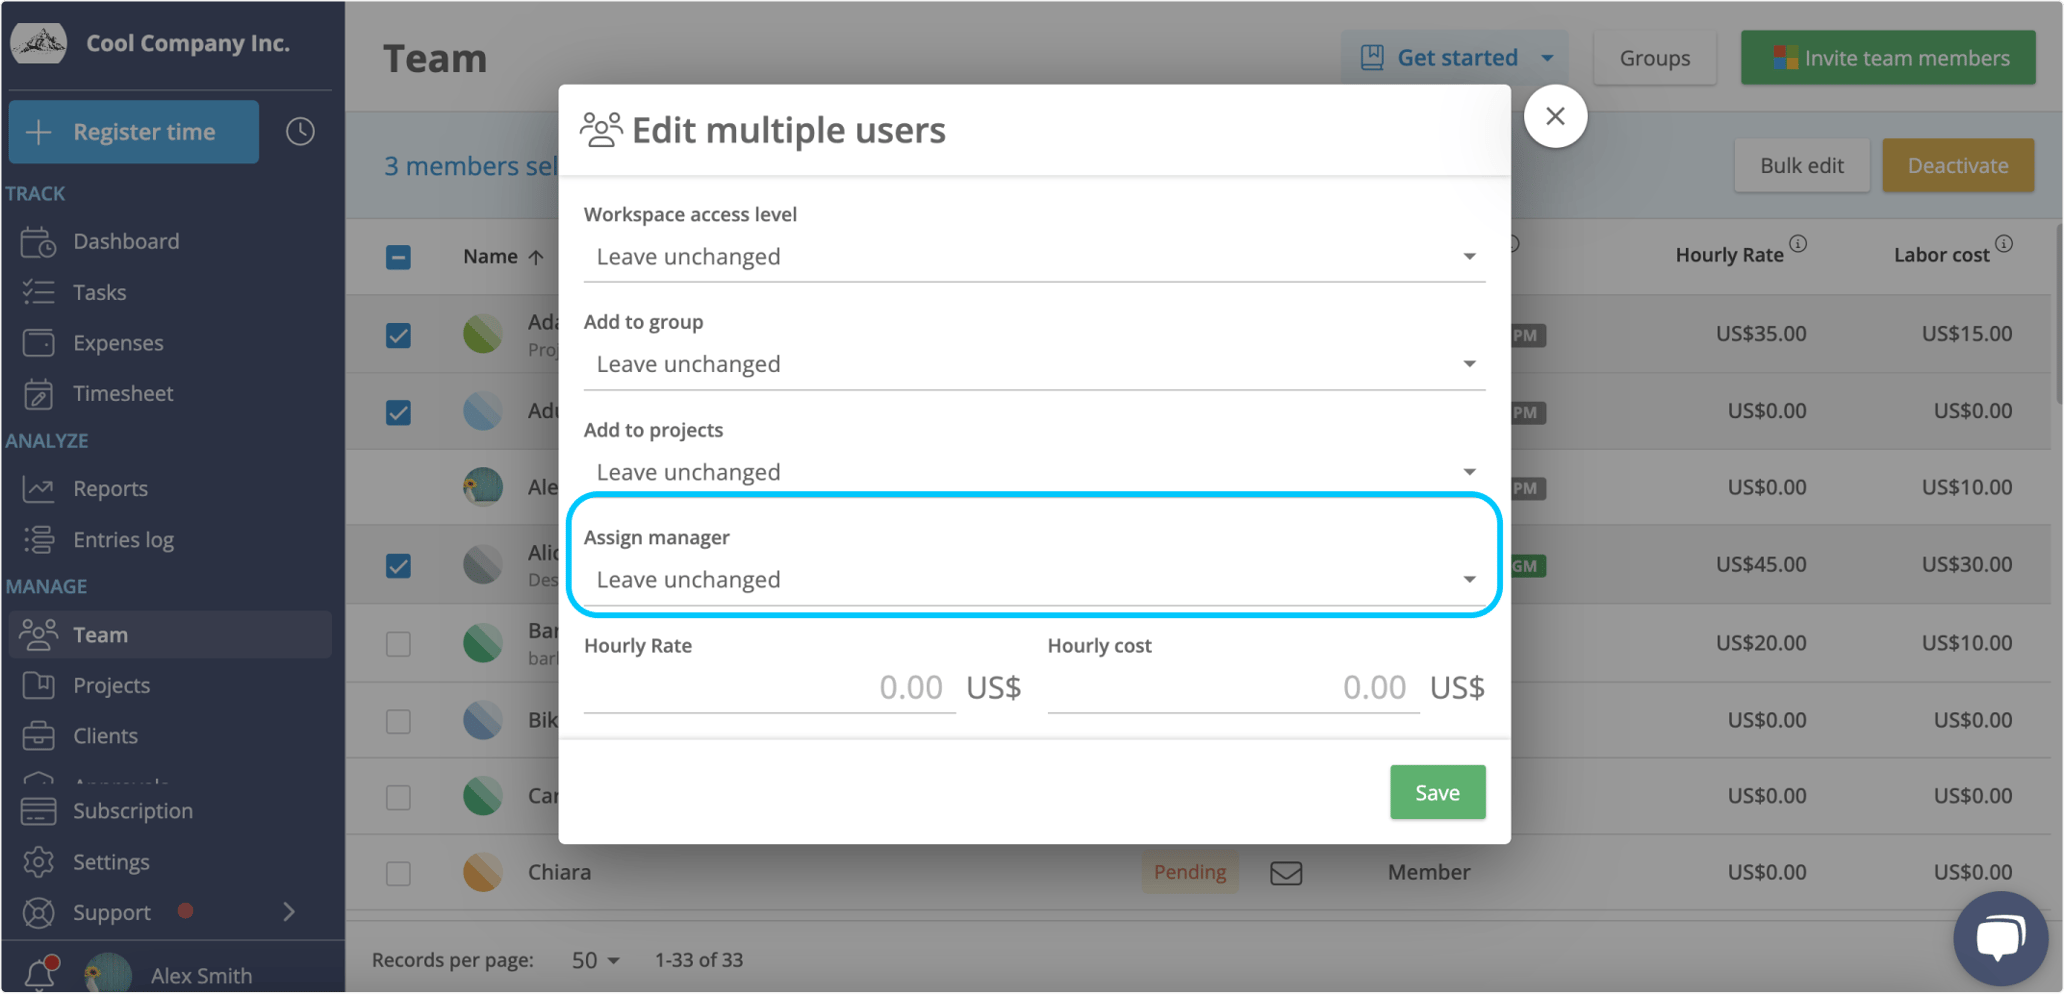Open Entries log in the sidebar
This screenshot has width=2064, height=994.
pyautogui.click(x=123, y=539)
